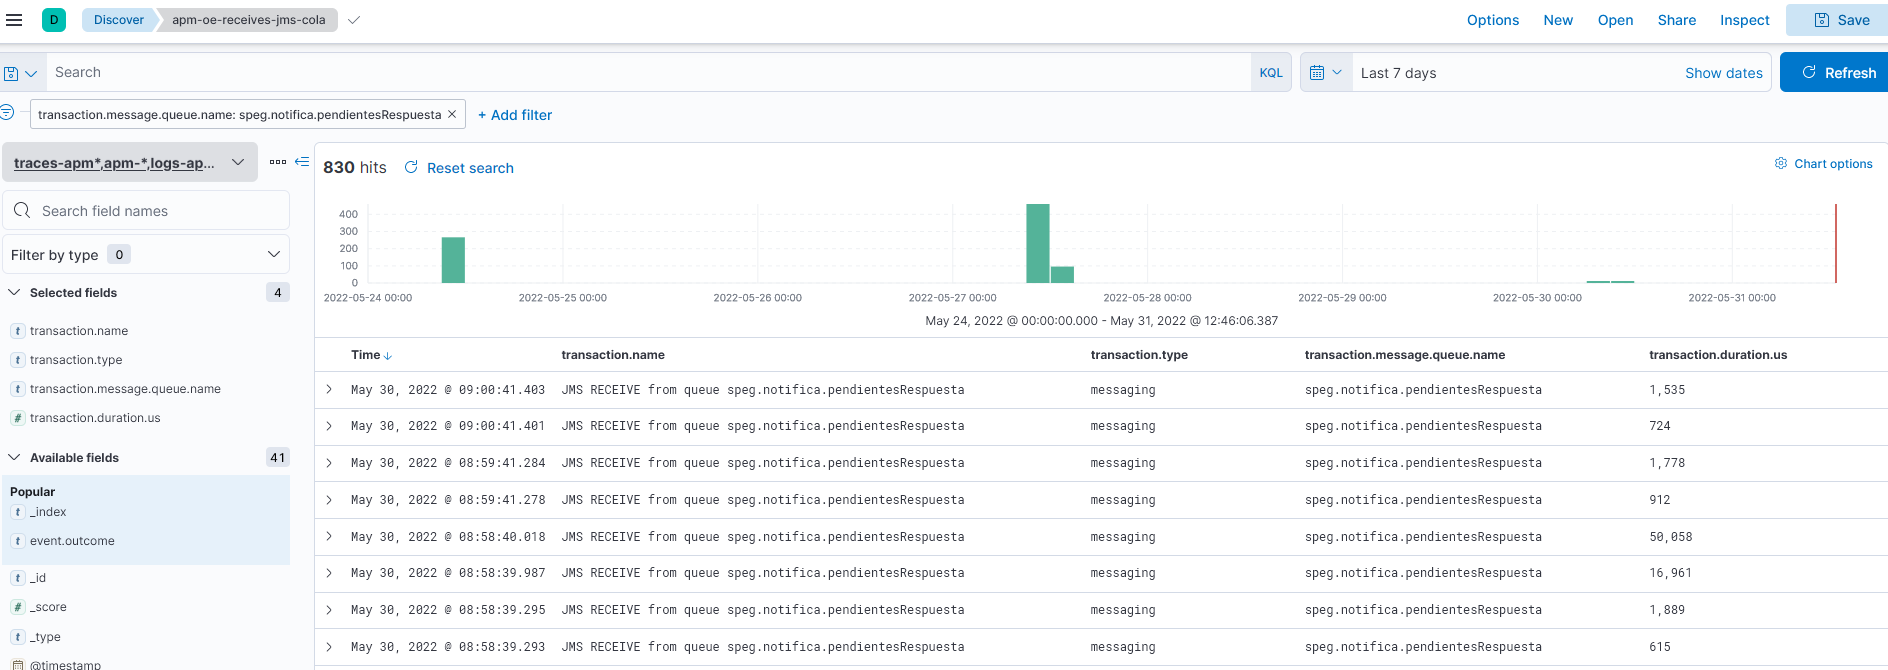Click transaction.message.queue.name selected field
This screenshot has height=670, width=1888.
125,389
